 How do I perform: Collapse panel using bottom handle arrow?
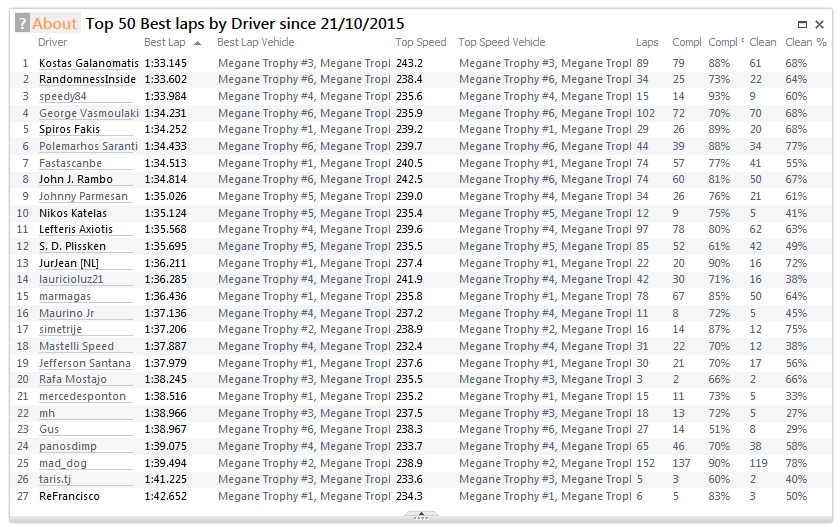(421, 515)
